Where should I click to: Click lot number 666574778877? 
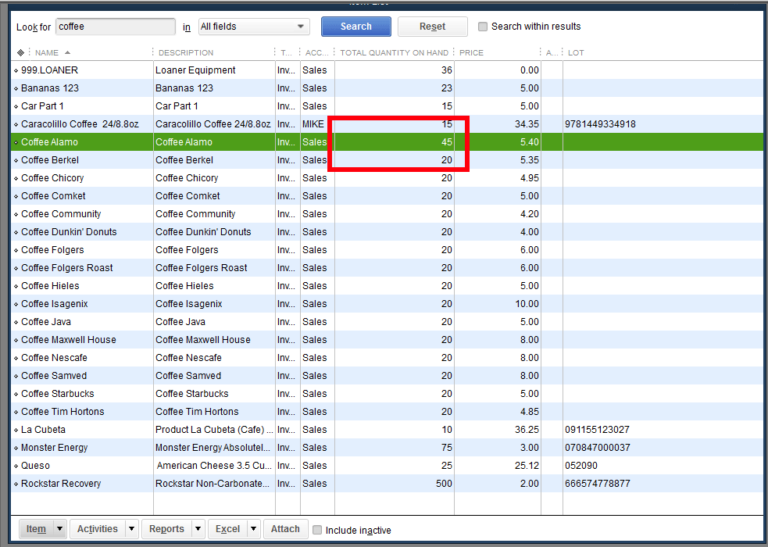(597, 483)
